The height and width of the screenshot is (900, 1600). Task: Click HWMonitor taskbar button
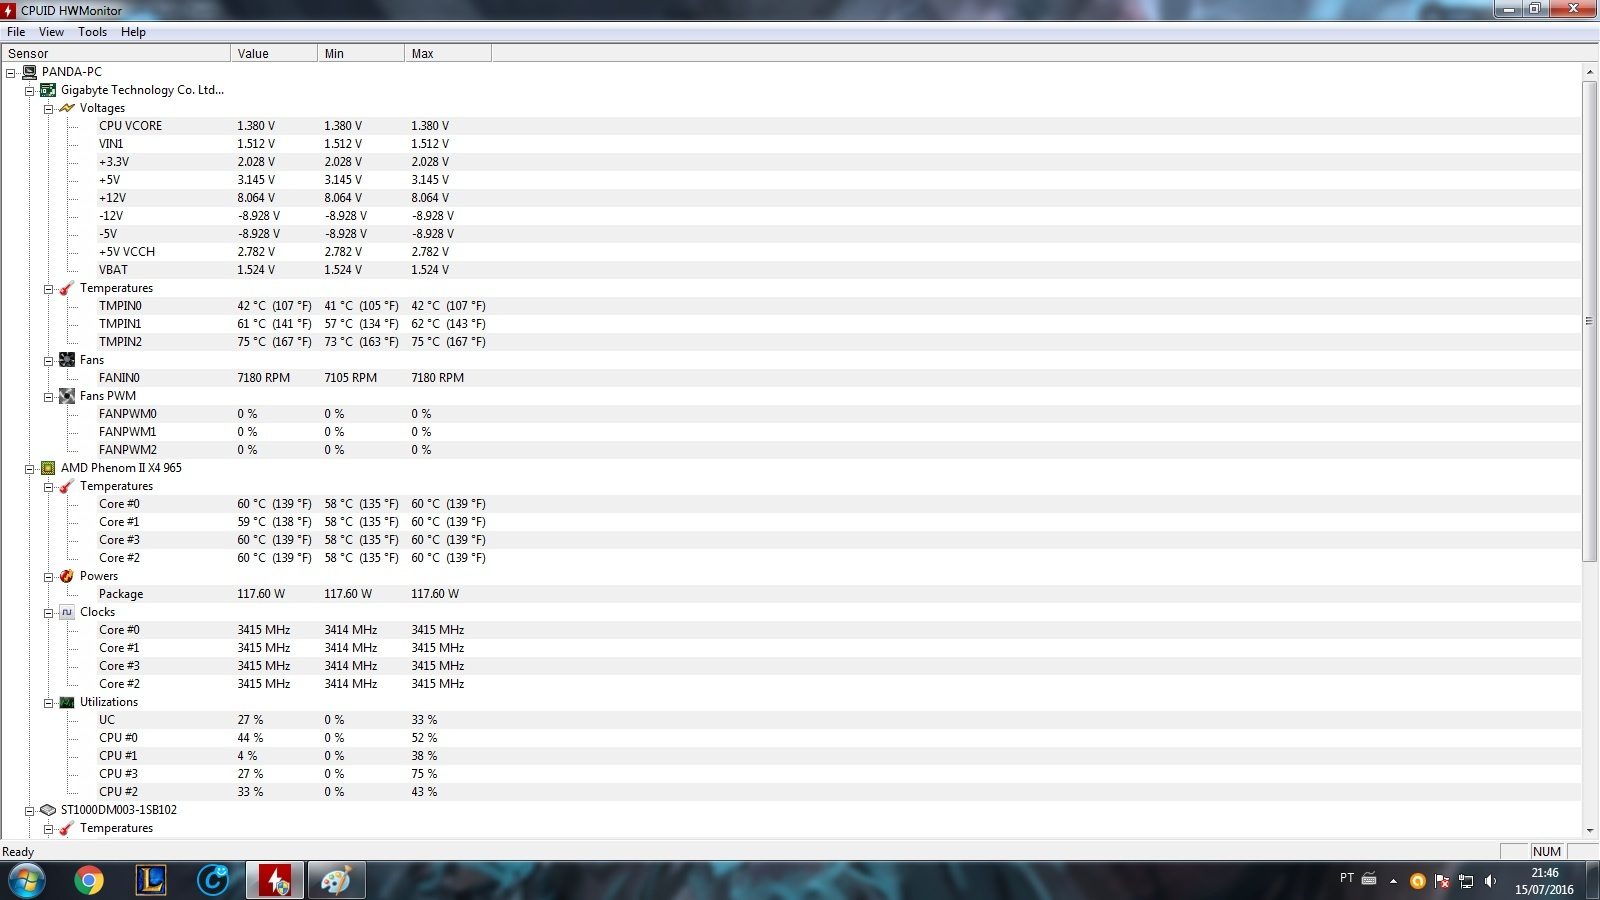point(275,880)
